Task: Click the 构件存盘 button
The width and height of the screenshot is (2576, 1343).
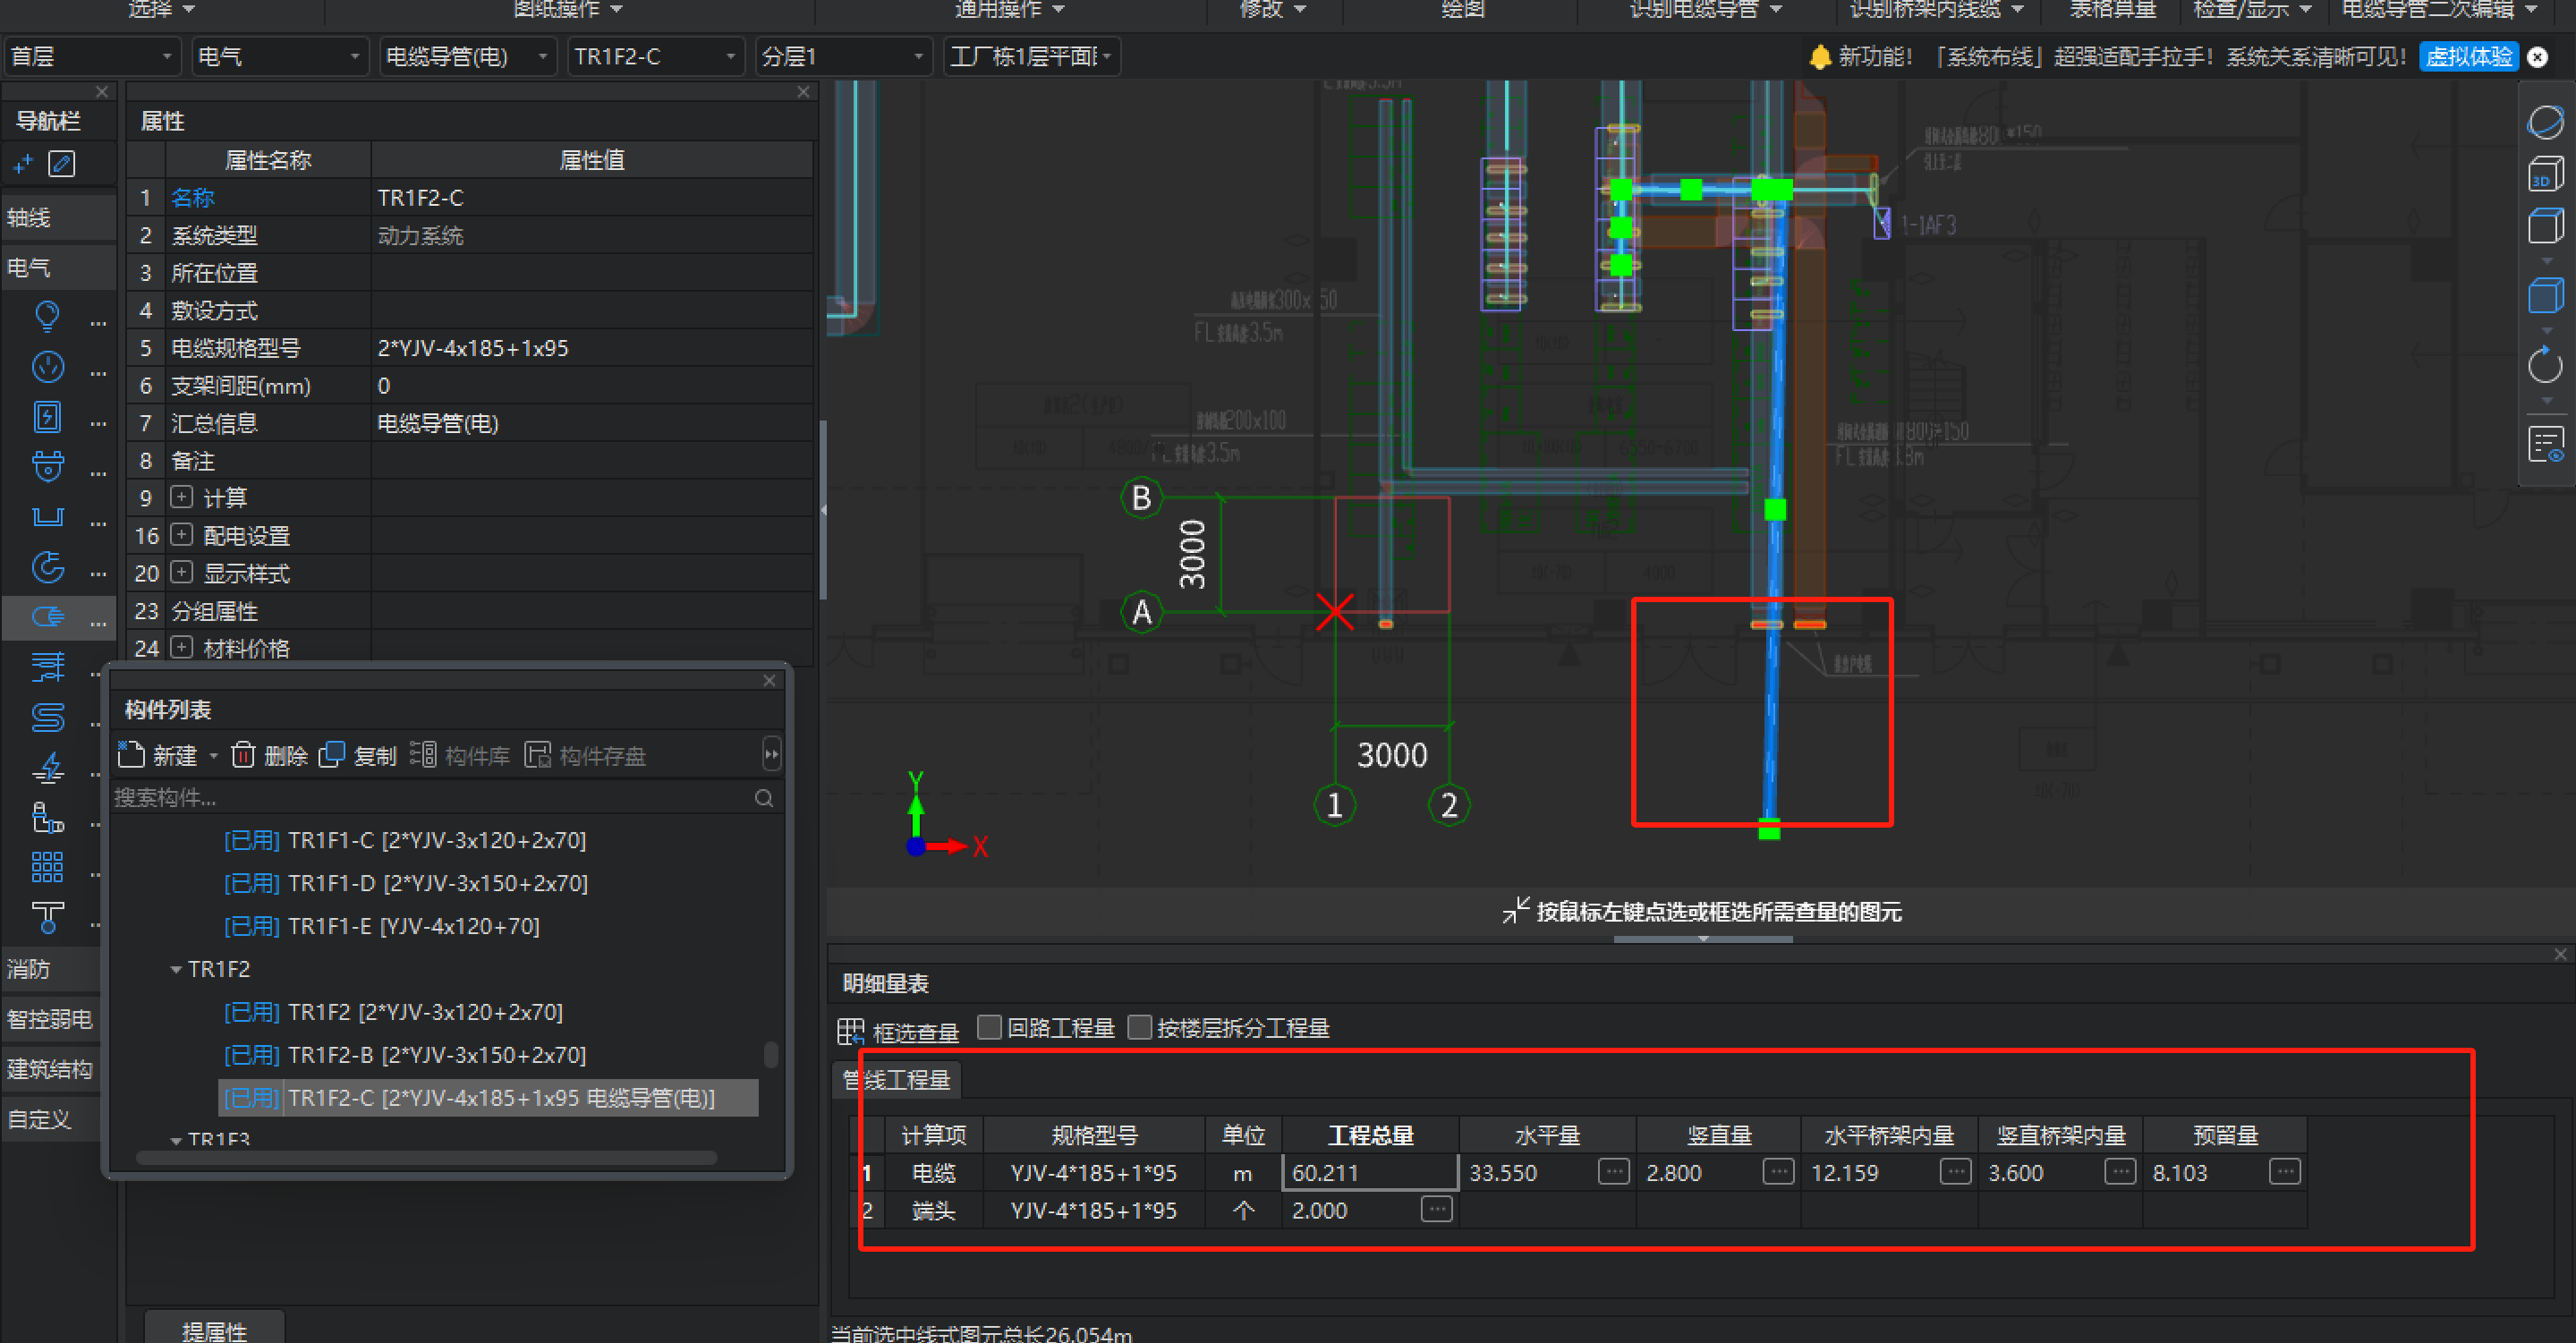Action: pos(585,755)
